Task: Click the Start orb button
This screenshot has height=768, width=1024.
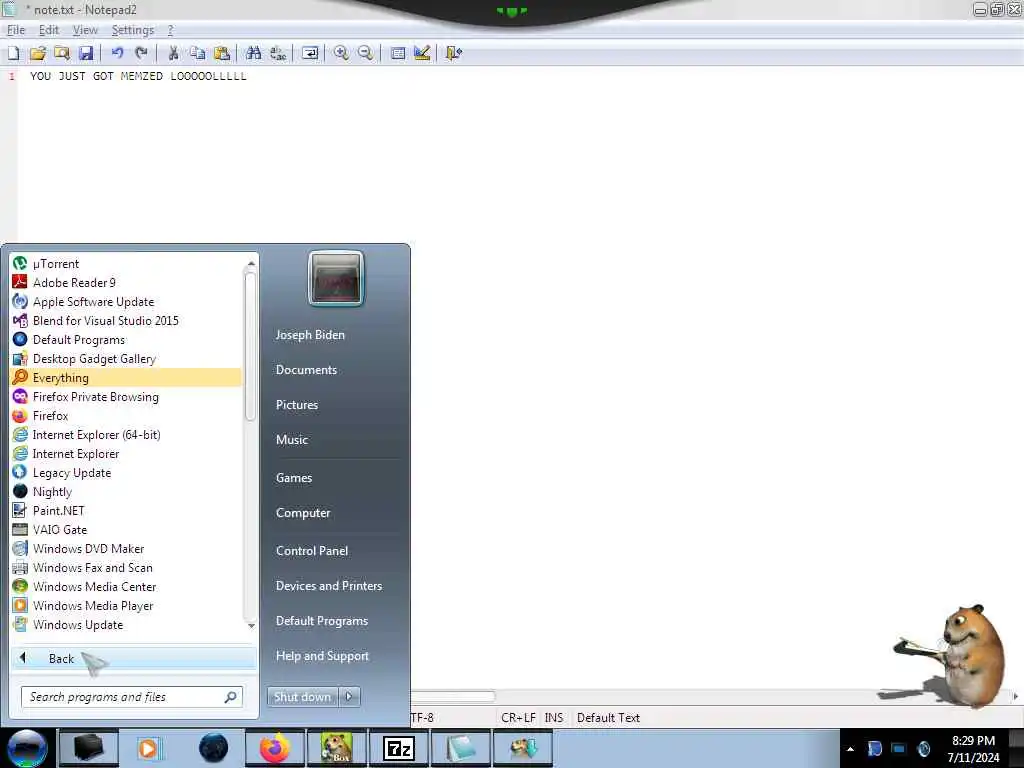Action: pyautogui.click(x=27, y=748)
